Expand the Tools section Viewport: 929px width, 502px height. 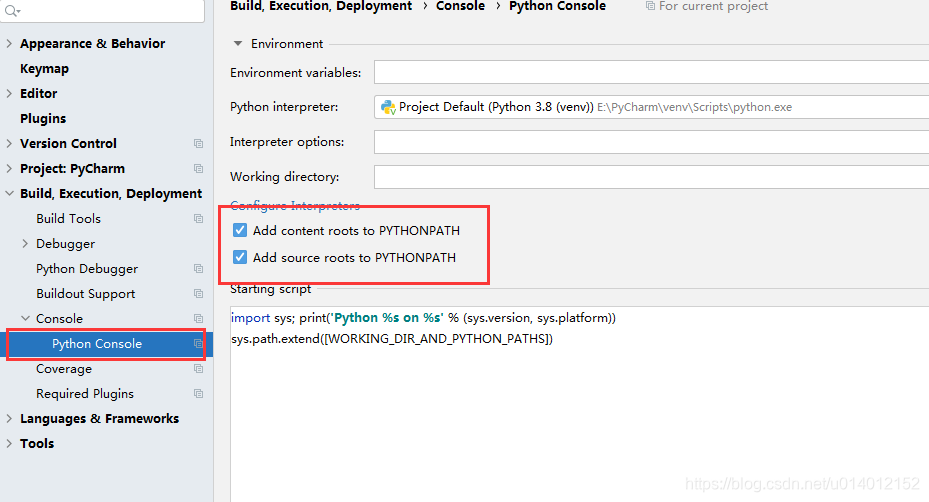point(9,443)
